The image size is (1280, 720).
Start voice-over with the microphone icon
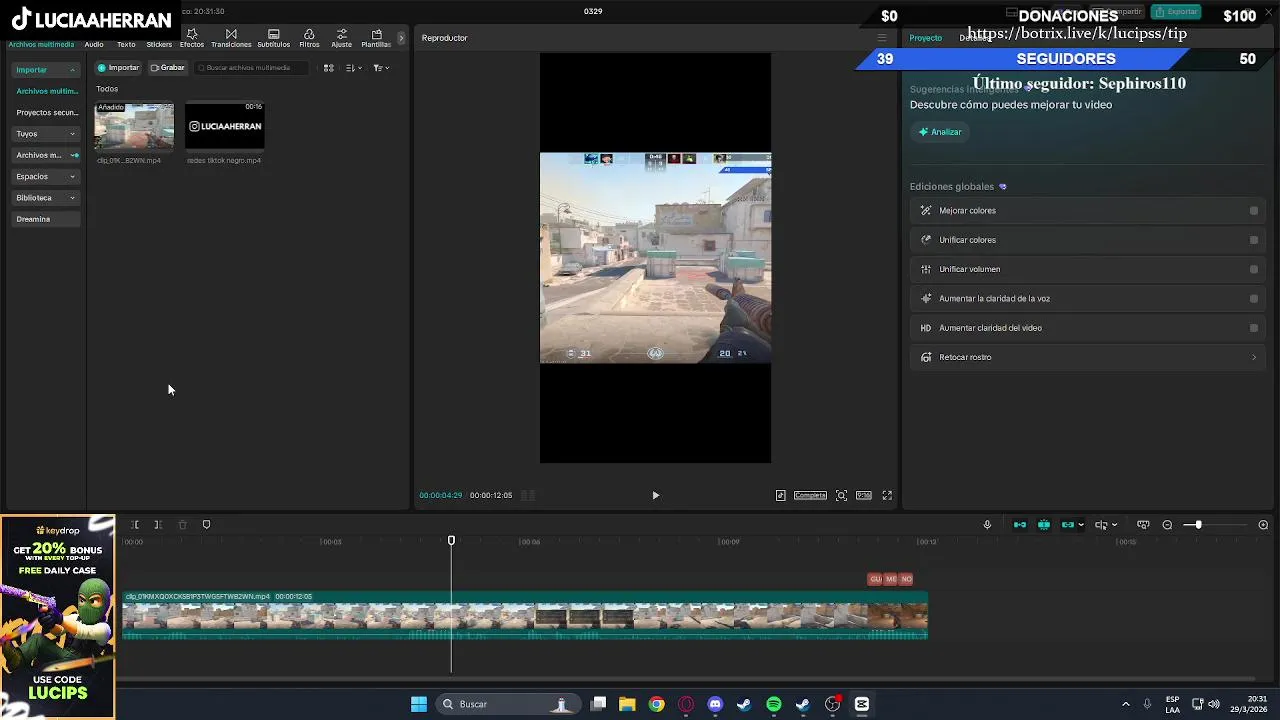[x=987, y=525]
